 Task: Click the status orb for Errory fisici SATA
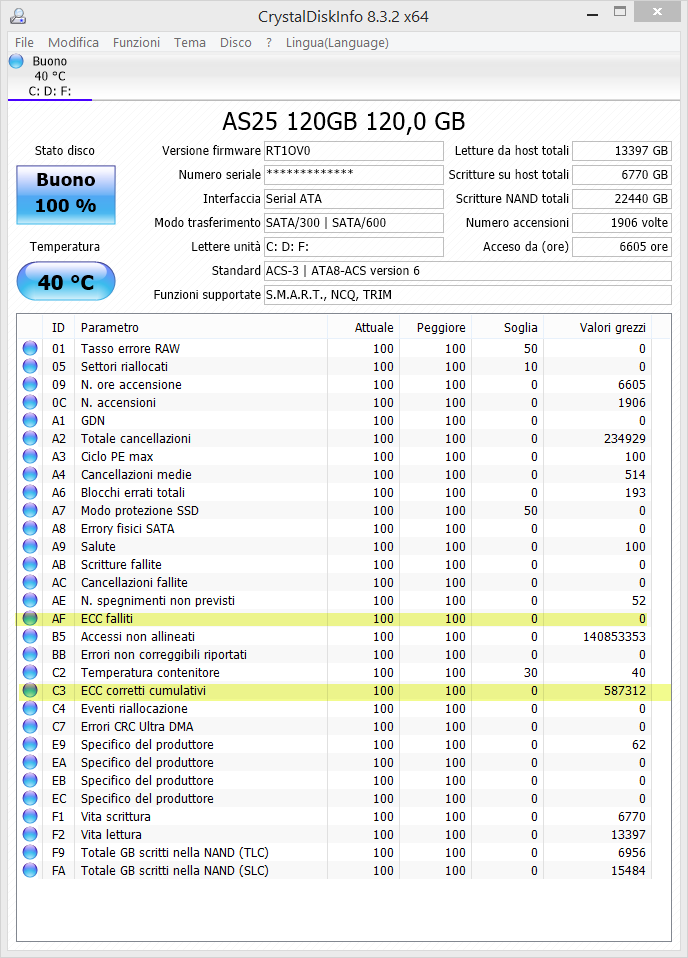pyautogui.click(x=30, y=528)
